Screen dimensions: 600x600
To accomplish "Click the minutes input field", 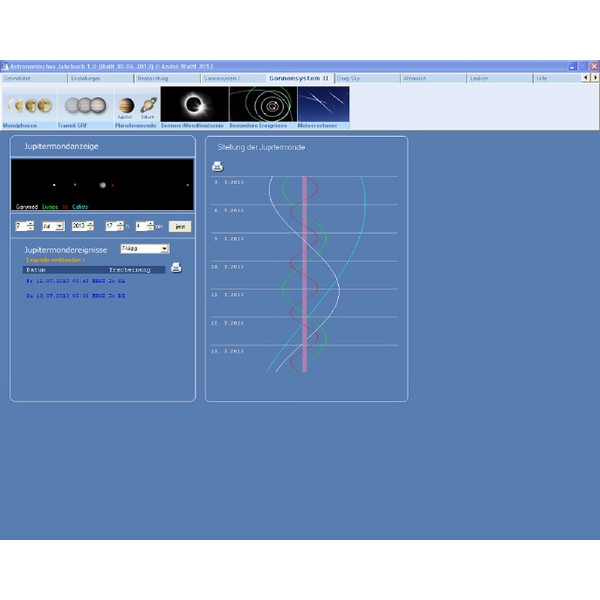I will [x=141, y=227].
